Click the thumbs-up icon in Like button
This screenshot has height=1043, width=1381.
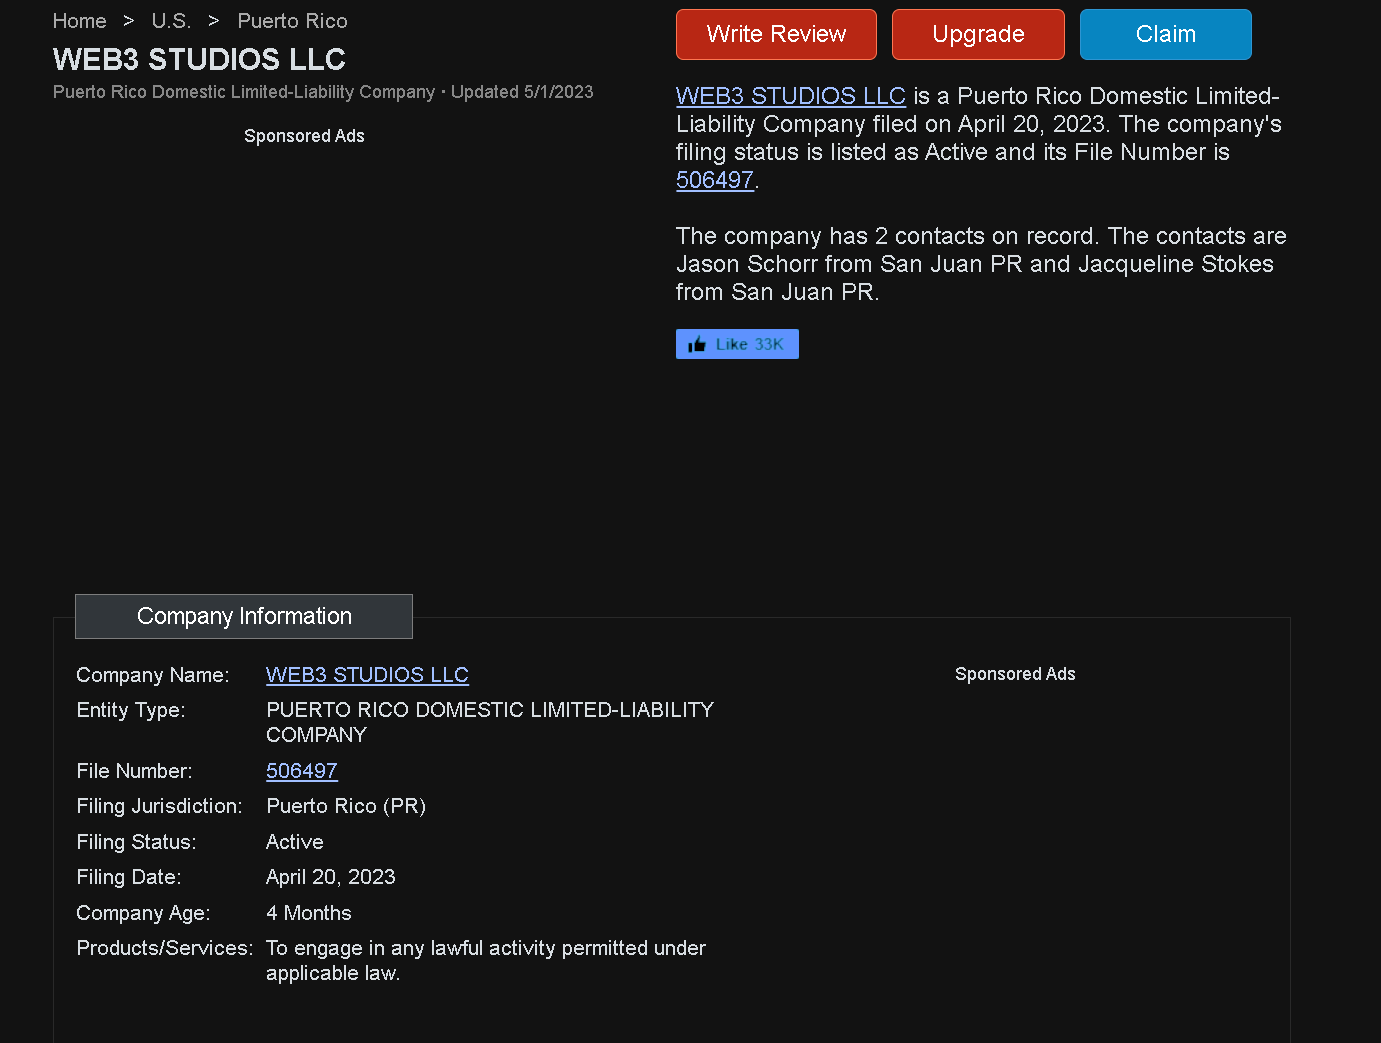[697, 344]
